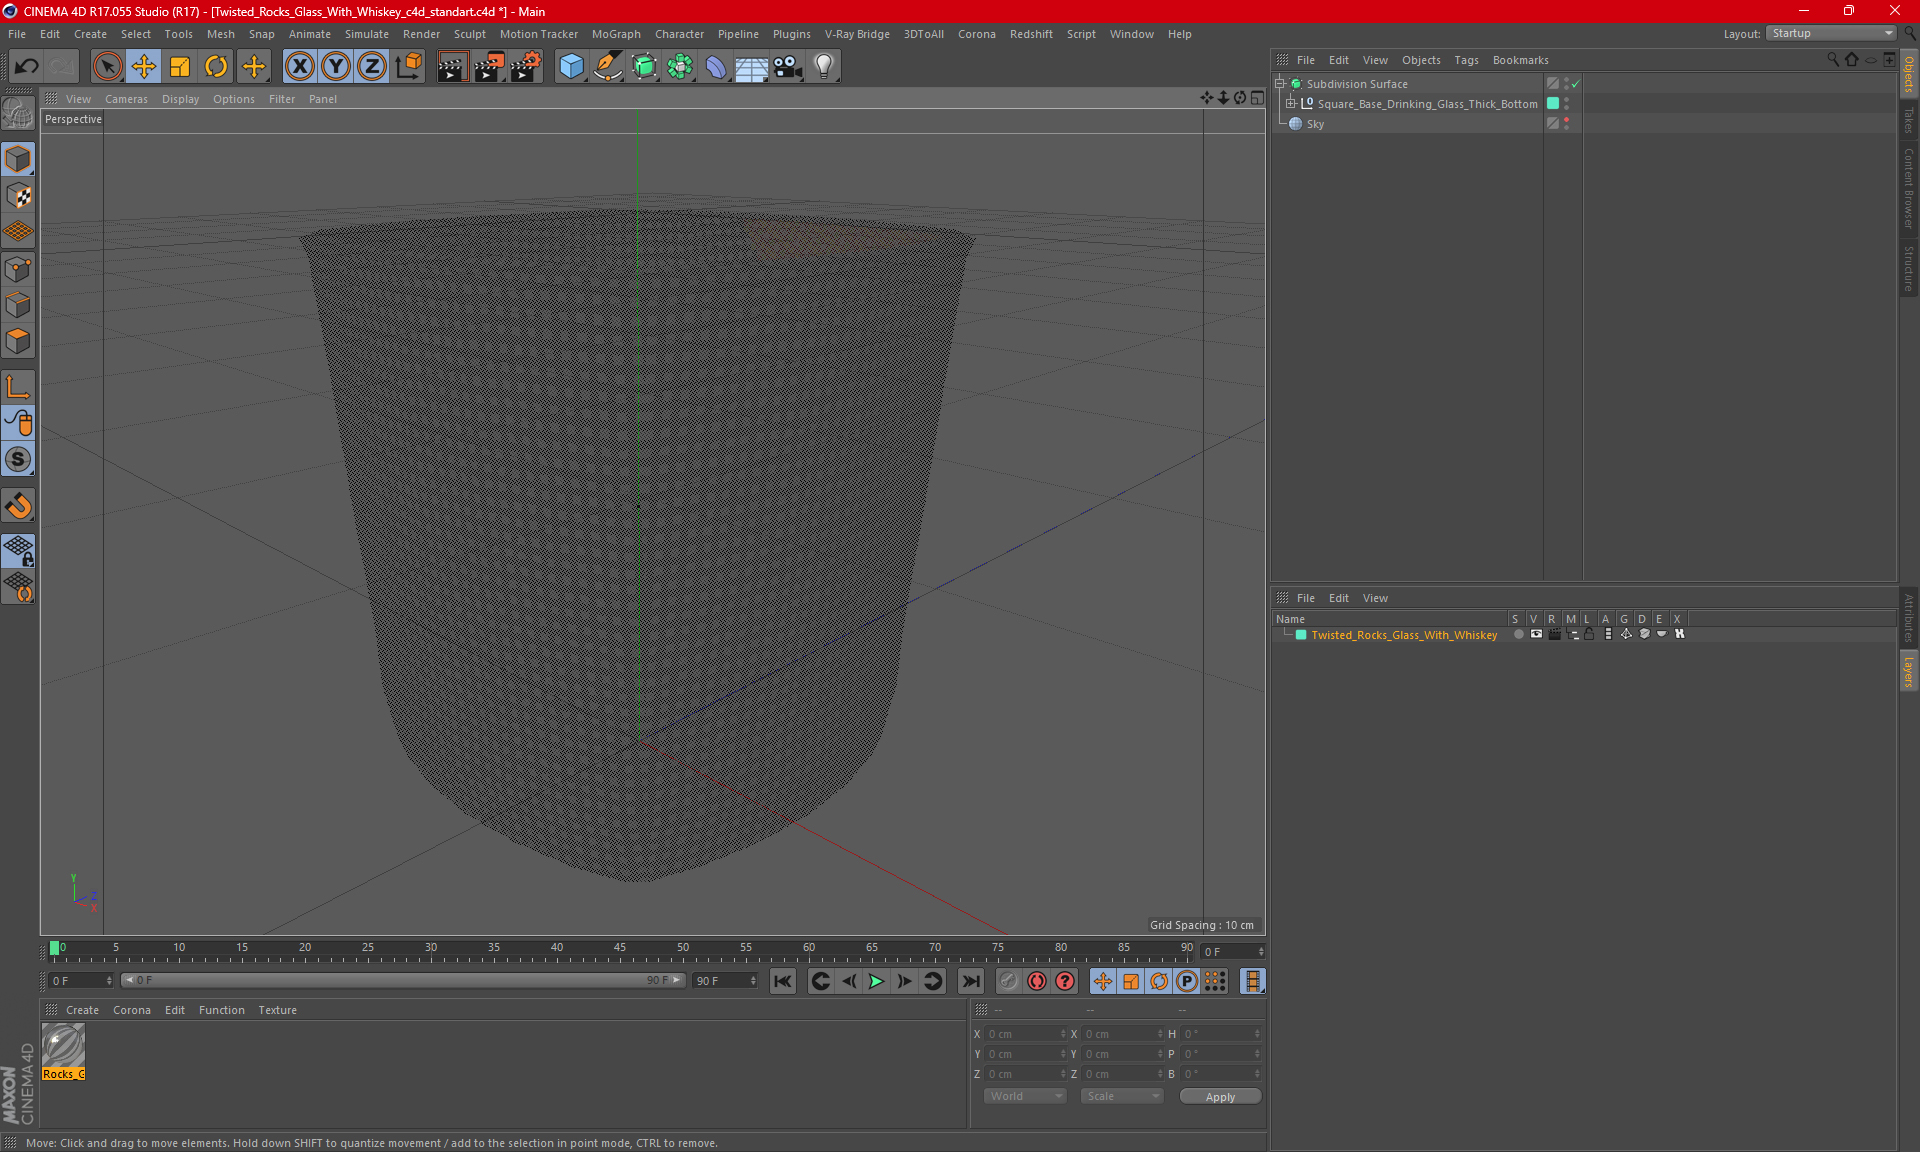Expand Square_Base_Drinking_Glass_Thick_Bottom object

click(1290, 103)
